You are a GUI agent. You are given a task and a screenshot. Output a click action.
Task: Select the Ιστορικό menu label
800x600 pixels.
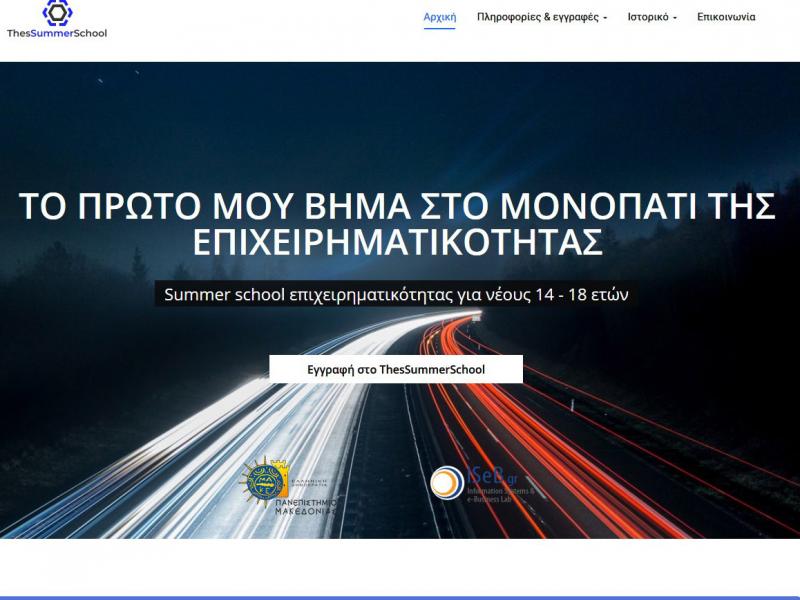(647, 17)
